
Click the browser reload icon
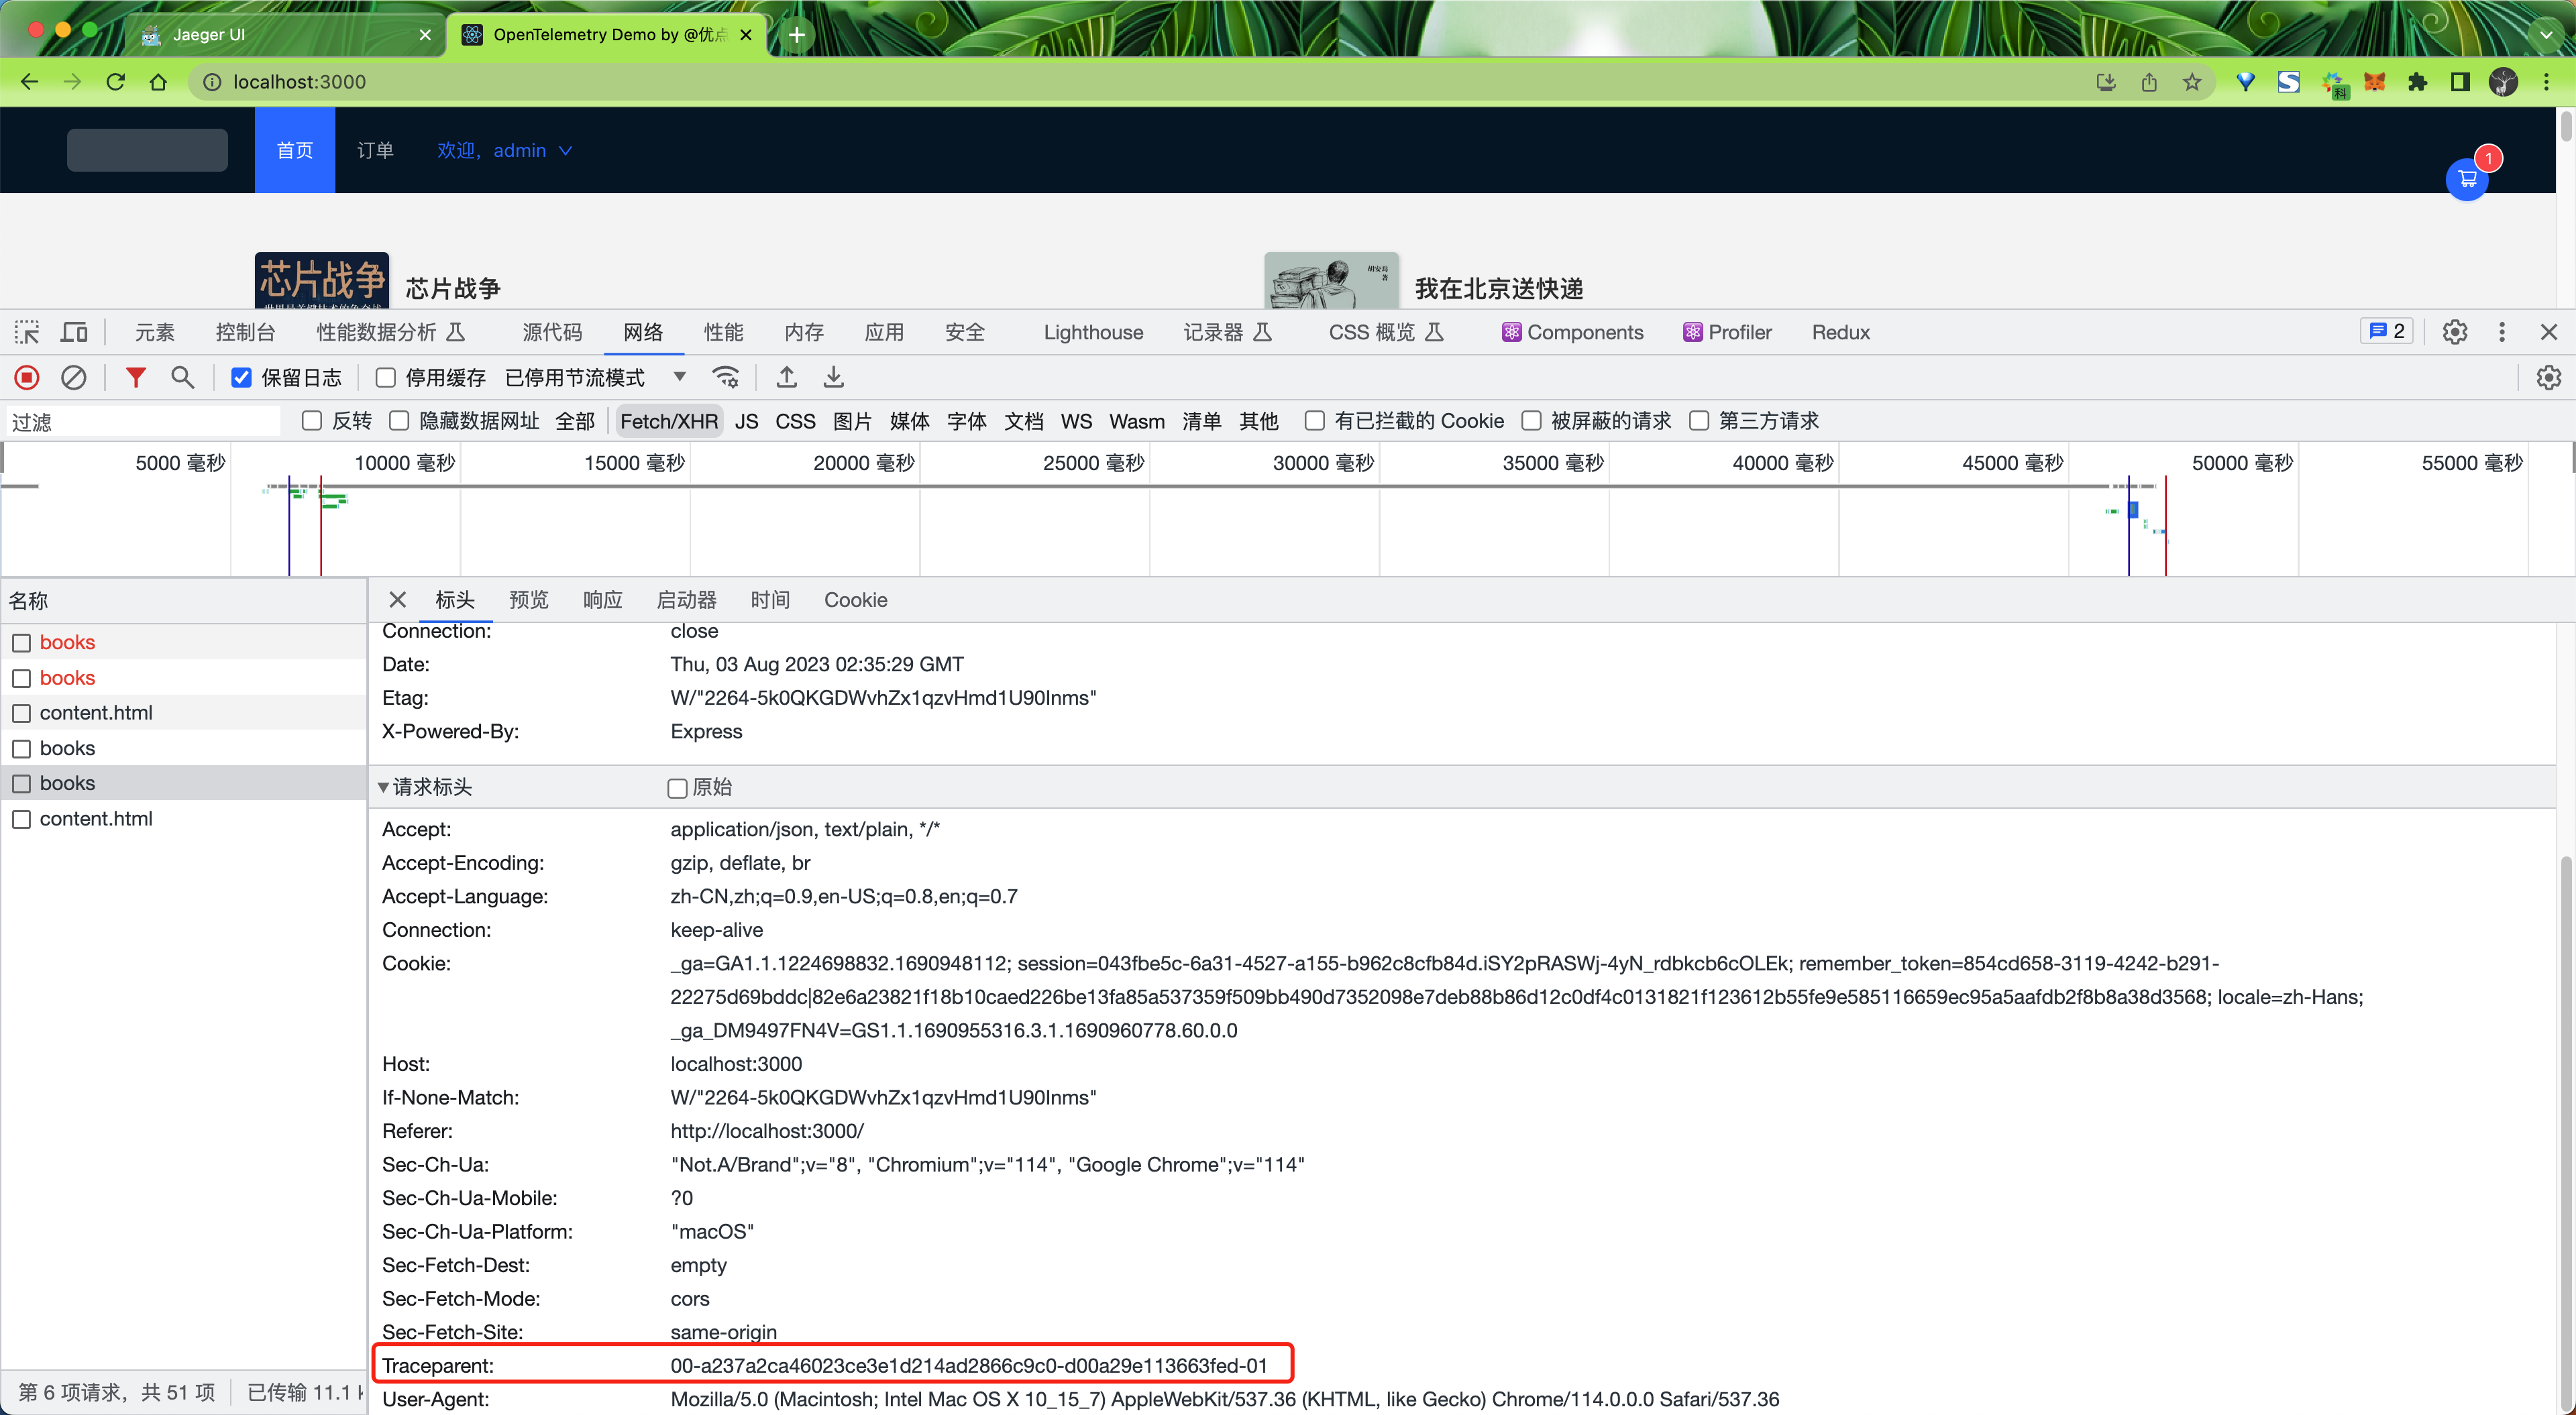[116, 82]
